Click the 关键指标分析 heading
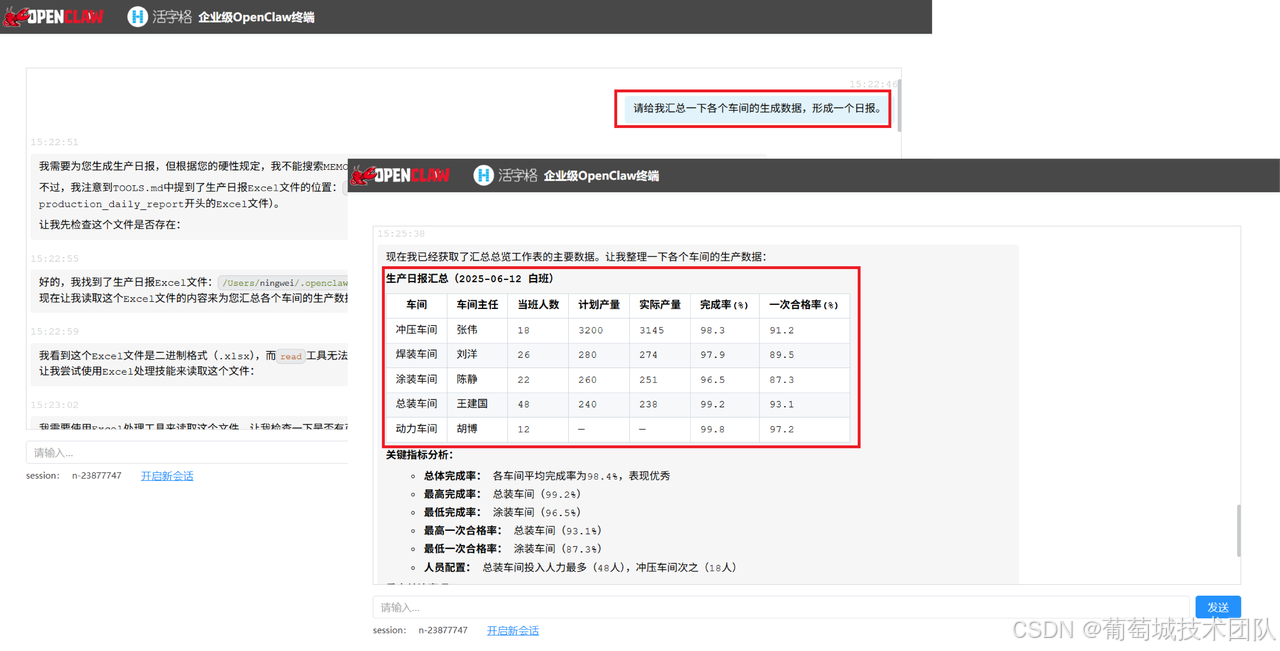The width and height of the screenshot is (1280, 651). (x=419, y=455)
